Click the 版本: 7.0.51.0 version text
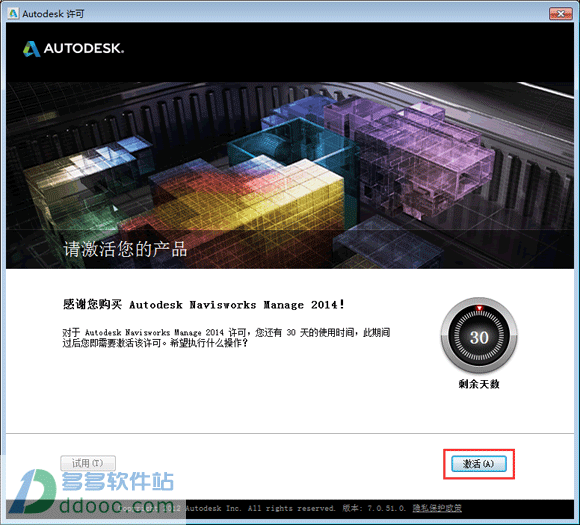 (x=374, y=508)
